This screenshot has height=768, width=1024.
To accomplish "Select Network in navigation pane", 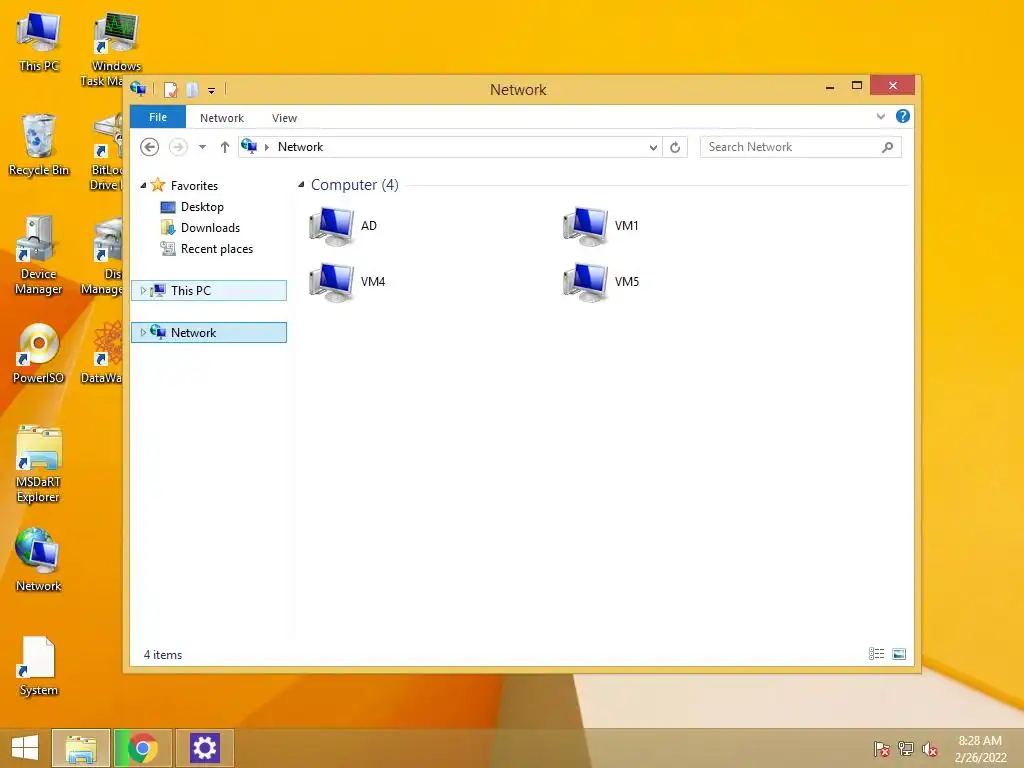I will click(209, 332).
